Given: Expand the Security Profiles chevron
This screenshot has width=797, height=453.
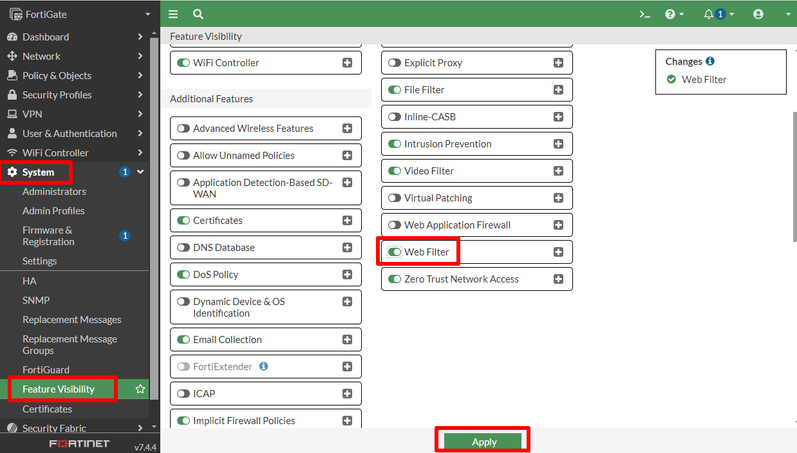Looking at the screenshot, I should (x=140, y=95).
